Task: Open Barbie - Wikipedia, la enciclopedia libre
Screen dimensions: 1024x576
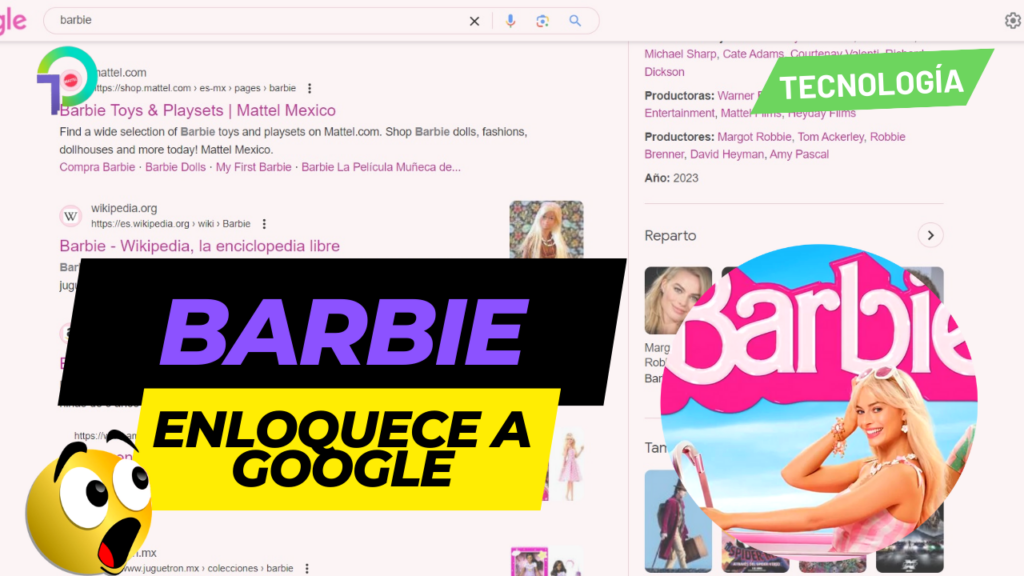Action: click(x=199, y=246)
